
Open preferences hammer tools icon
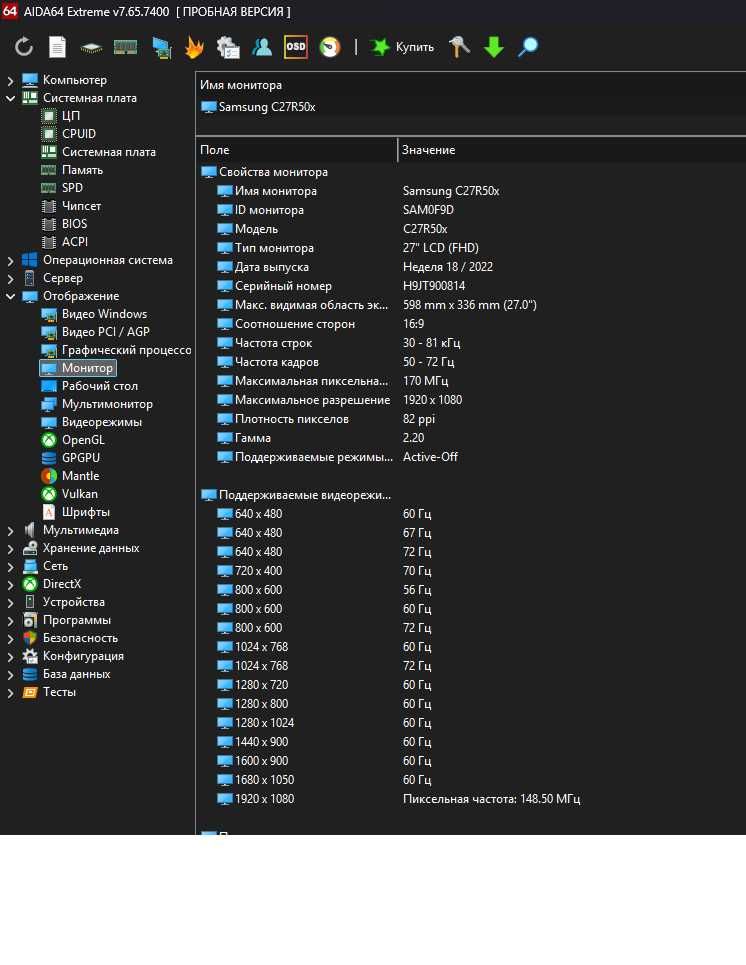pyautogui.click(x=459, y=47)
